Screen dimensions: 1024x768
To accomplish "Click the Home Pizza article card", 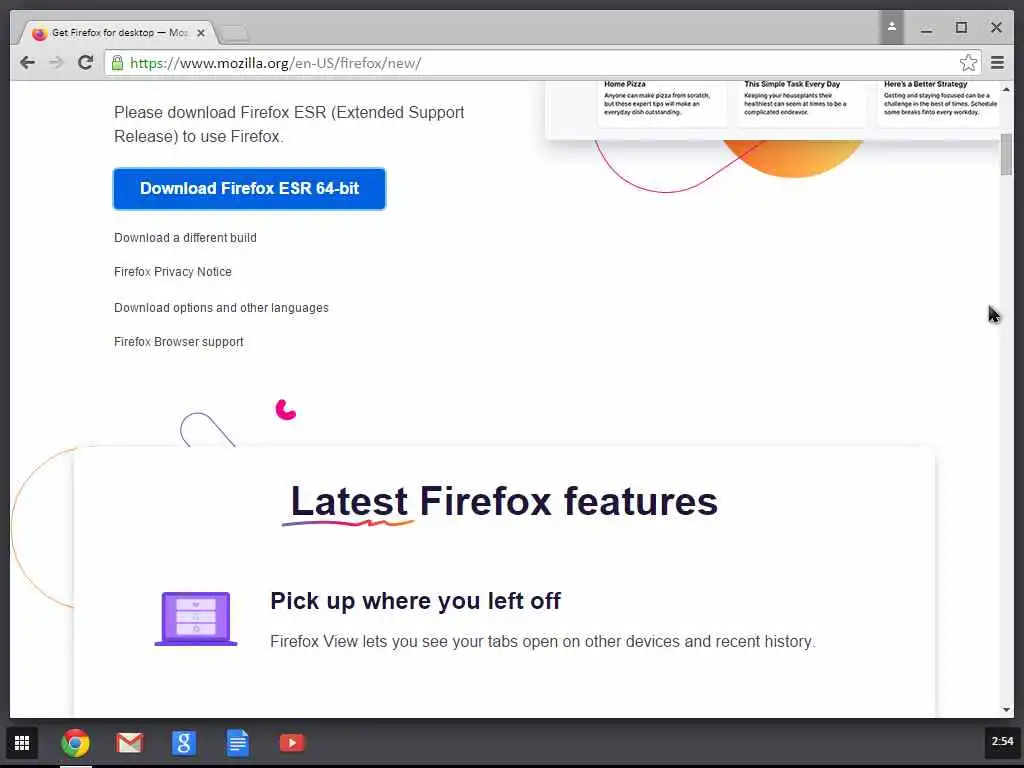I will (x=662, y=102).
